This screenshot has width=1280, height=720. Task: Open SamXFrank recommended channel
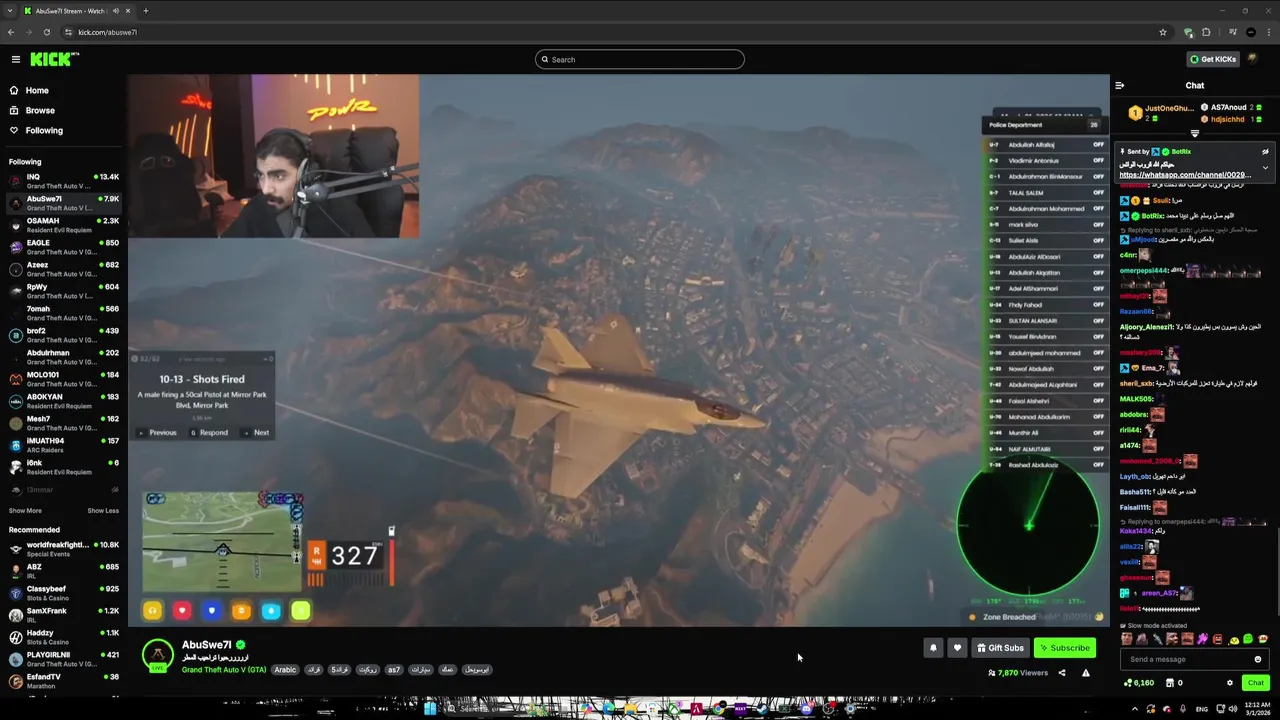click(x=63, y=615)
